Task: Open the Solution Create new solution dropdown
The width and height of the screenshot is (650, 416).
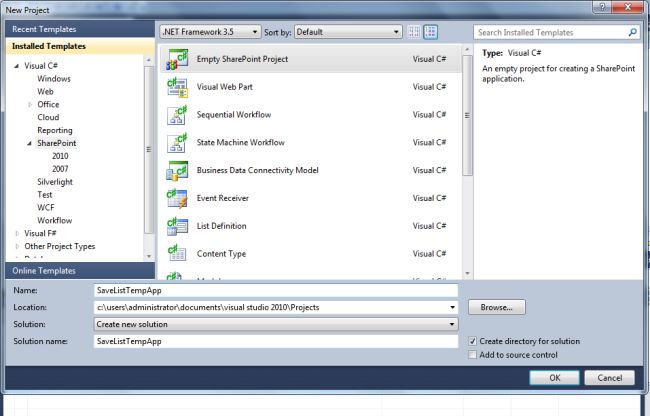Action: tap(276, 324)
